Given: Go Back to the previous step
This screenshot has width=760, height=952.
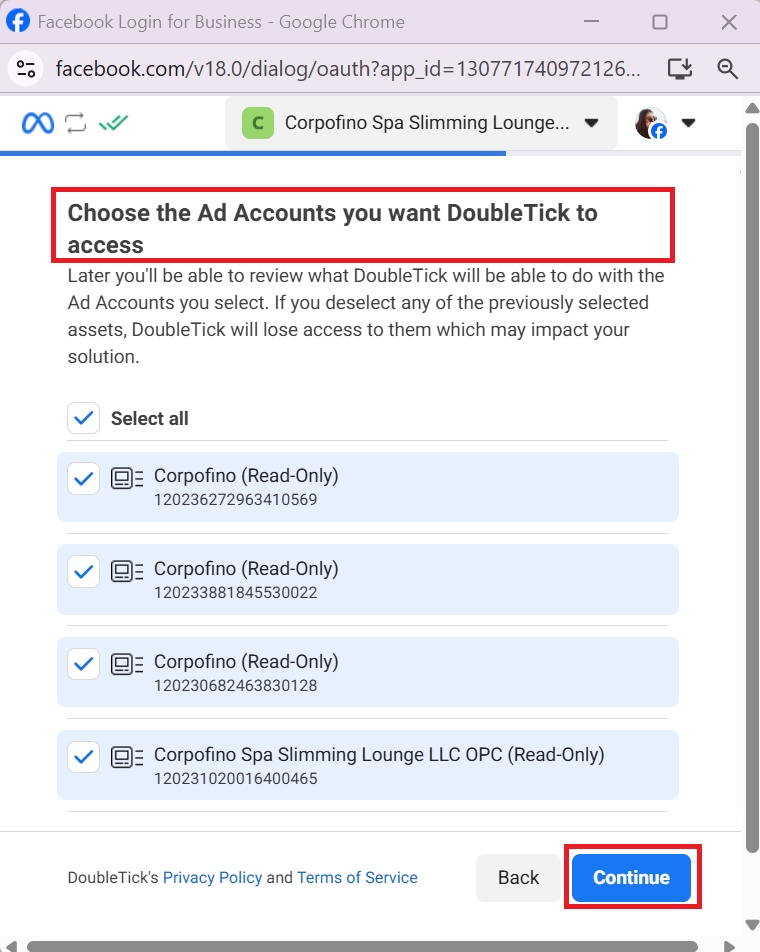Looking at the screenshot, I should coord(518,878).
